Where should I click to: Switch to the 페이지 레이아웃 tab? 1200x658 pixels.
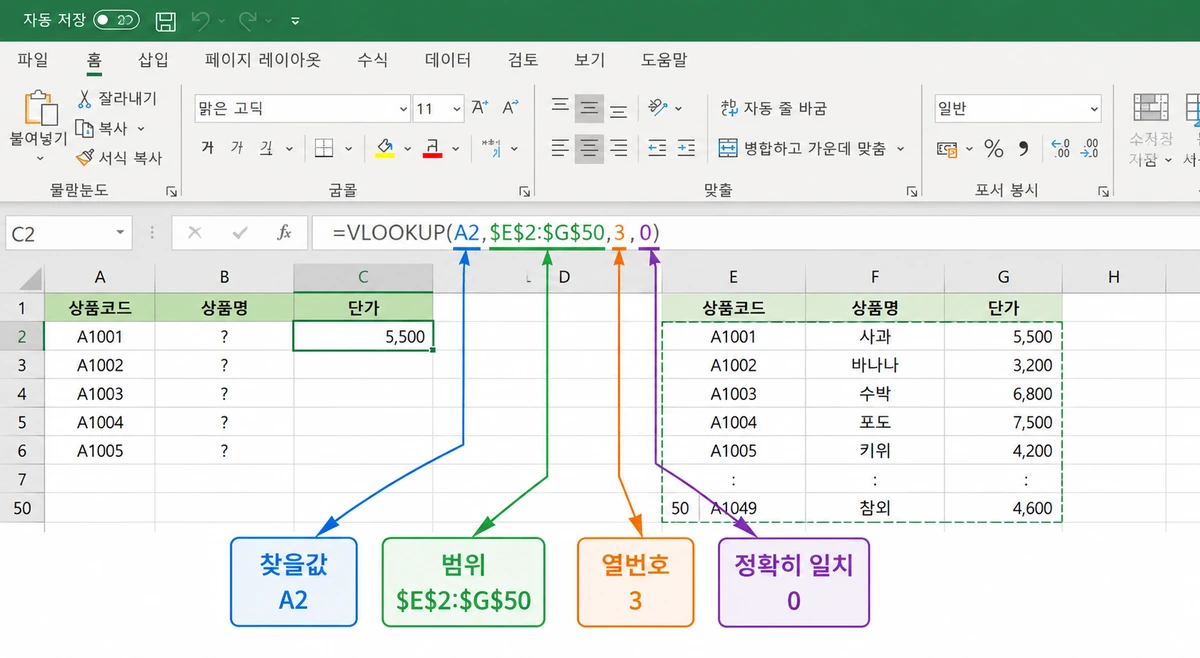point(263,59)
